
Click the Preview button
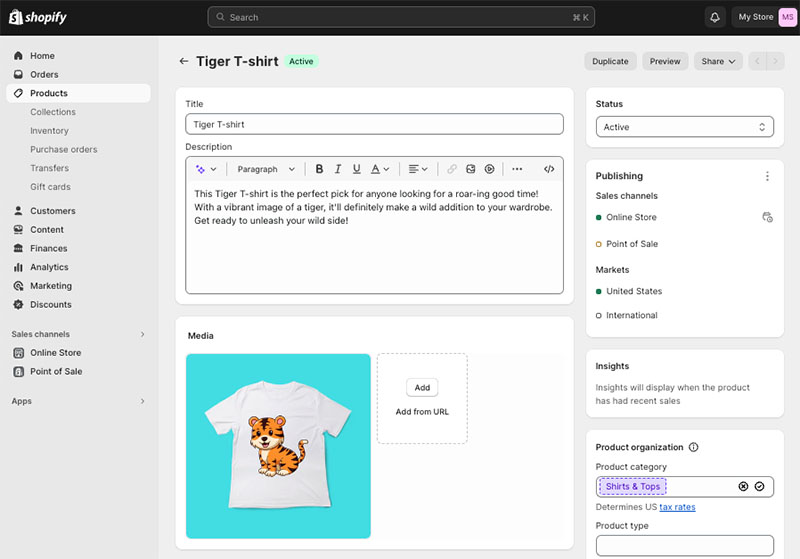pos(665,61)
